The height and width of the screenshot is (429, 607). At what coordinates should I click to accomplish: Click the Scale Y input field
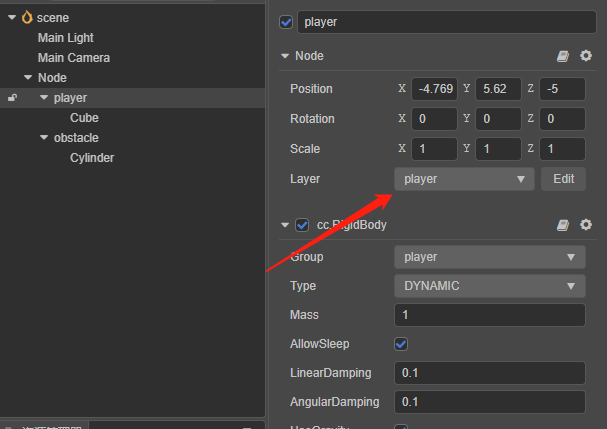pos(498,149)
